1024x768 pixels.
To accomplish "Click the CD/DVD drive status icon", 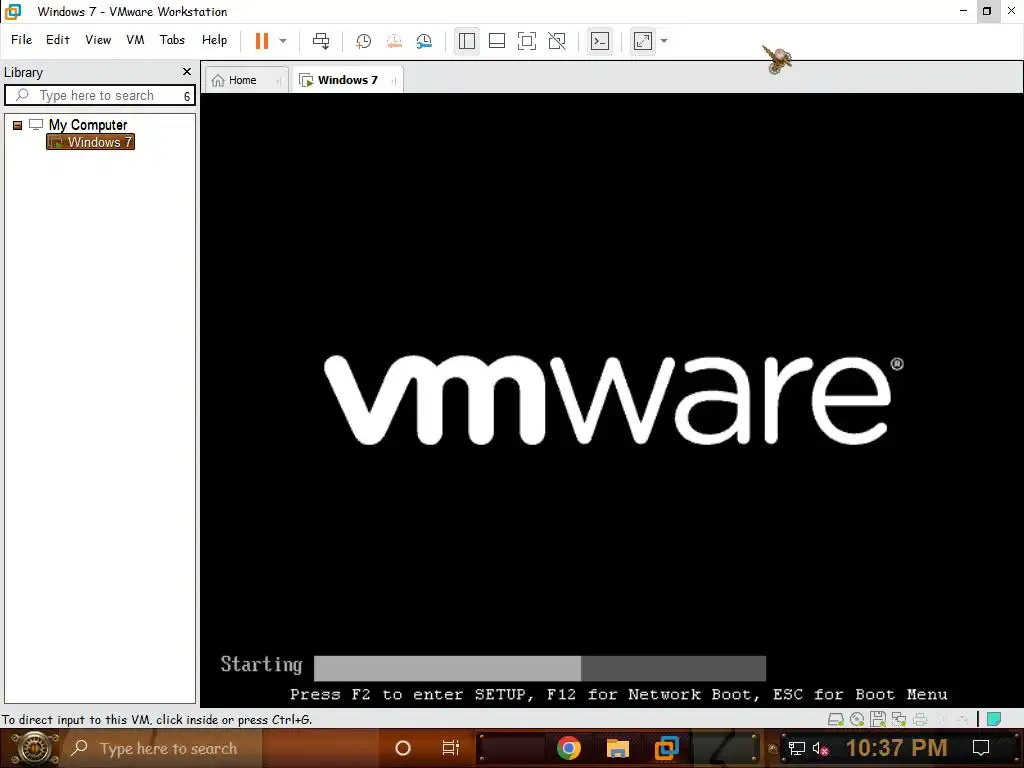I will click(x=857, y=720).
